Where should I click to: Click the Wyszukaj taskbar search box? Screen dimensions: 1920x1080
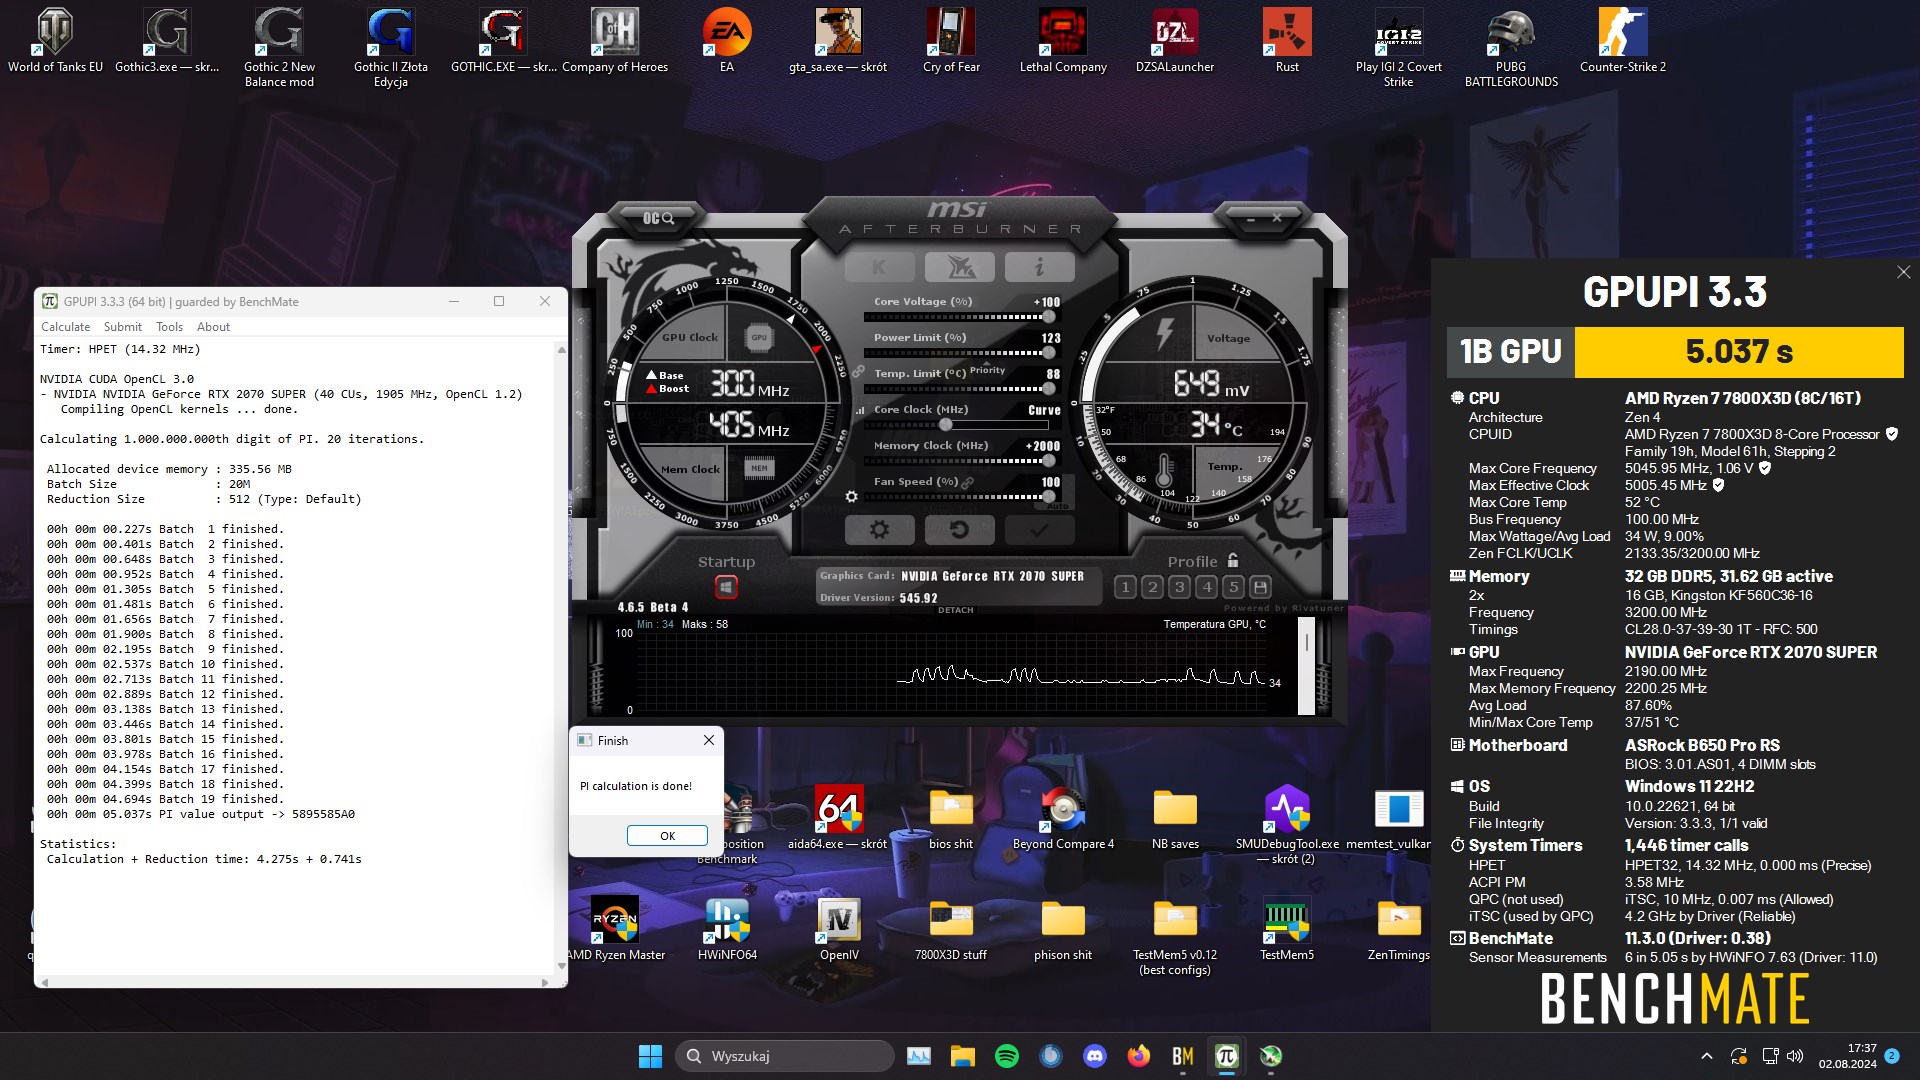click(x=784, y=1056)
